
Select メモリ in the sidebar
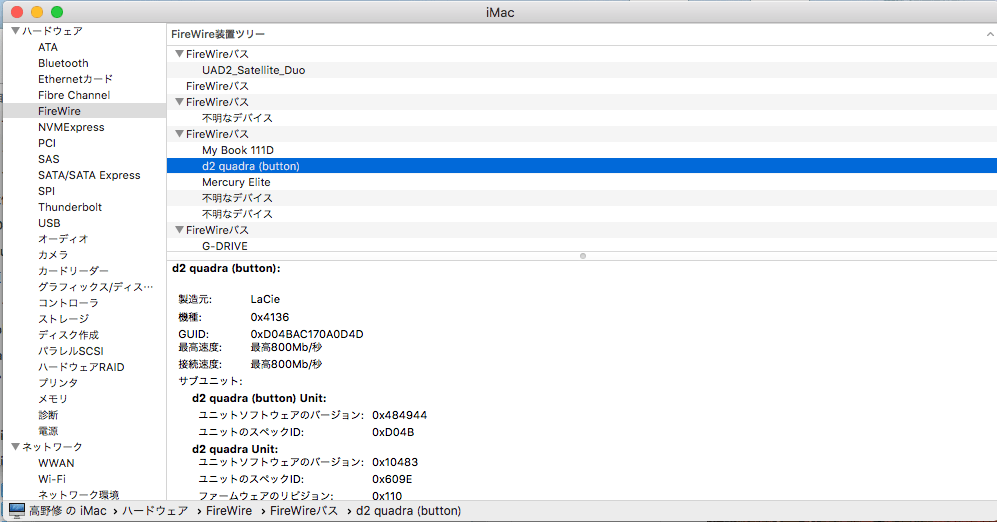[53, 399]
